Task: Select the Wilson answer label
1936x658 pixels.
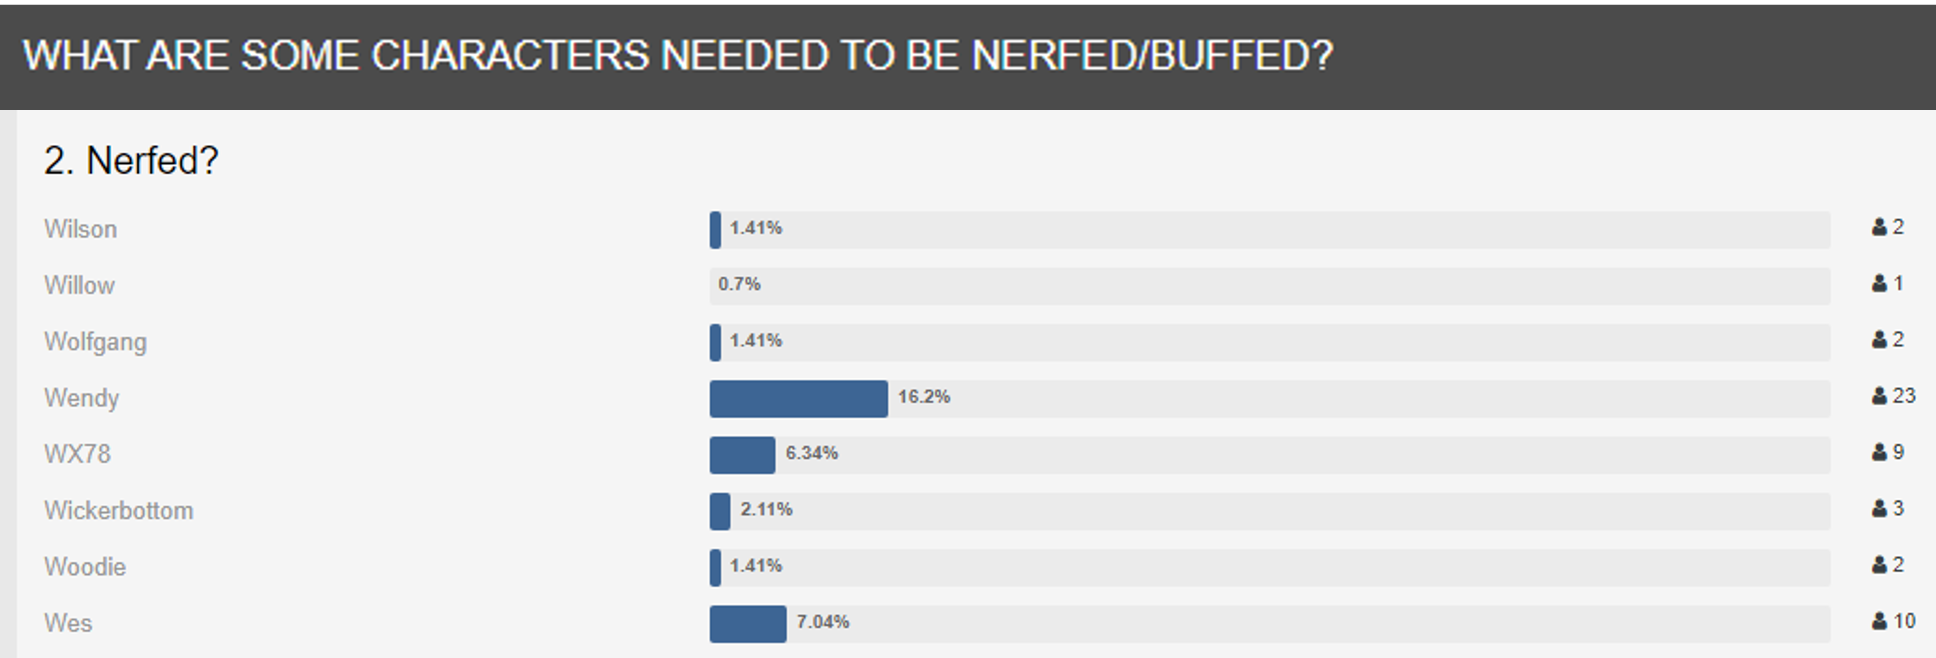Action: pyautogui.click(x=81, y=229)
